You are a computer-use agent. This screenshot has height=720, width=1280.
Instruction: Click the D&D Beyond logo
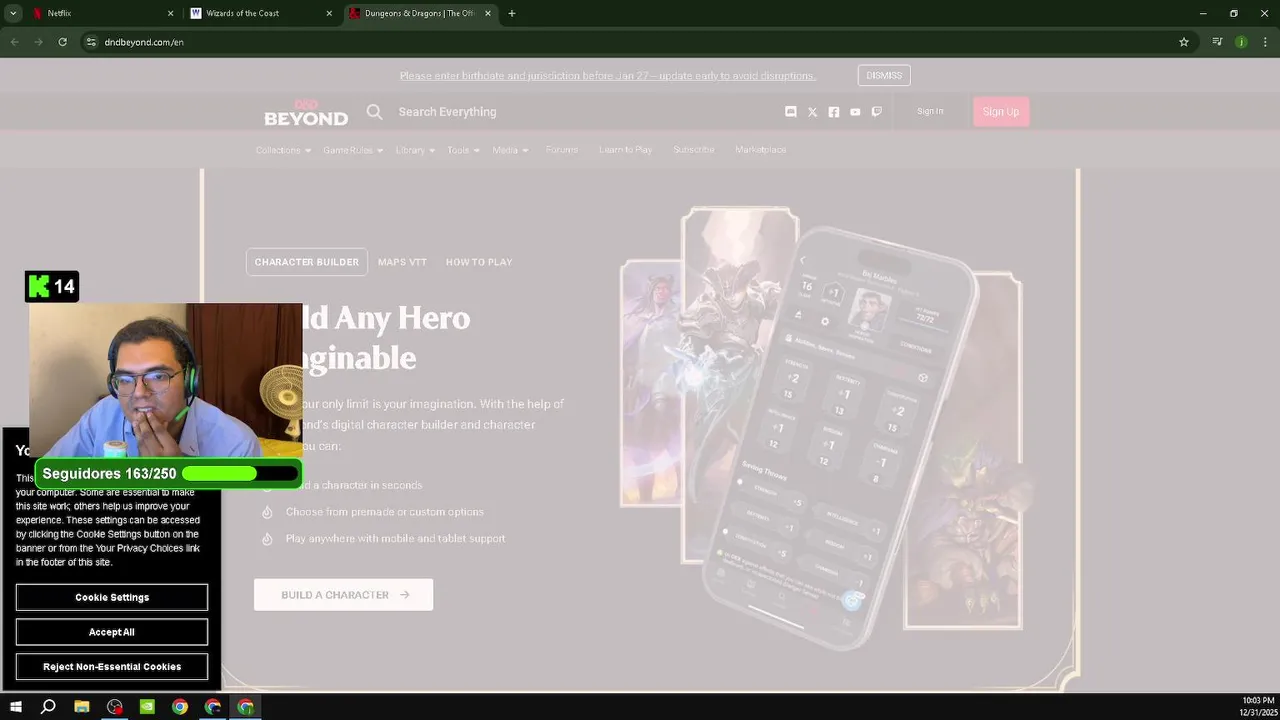coord(306,112)
